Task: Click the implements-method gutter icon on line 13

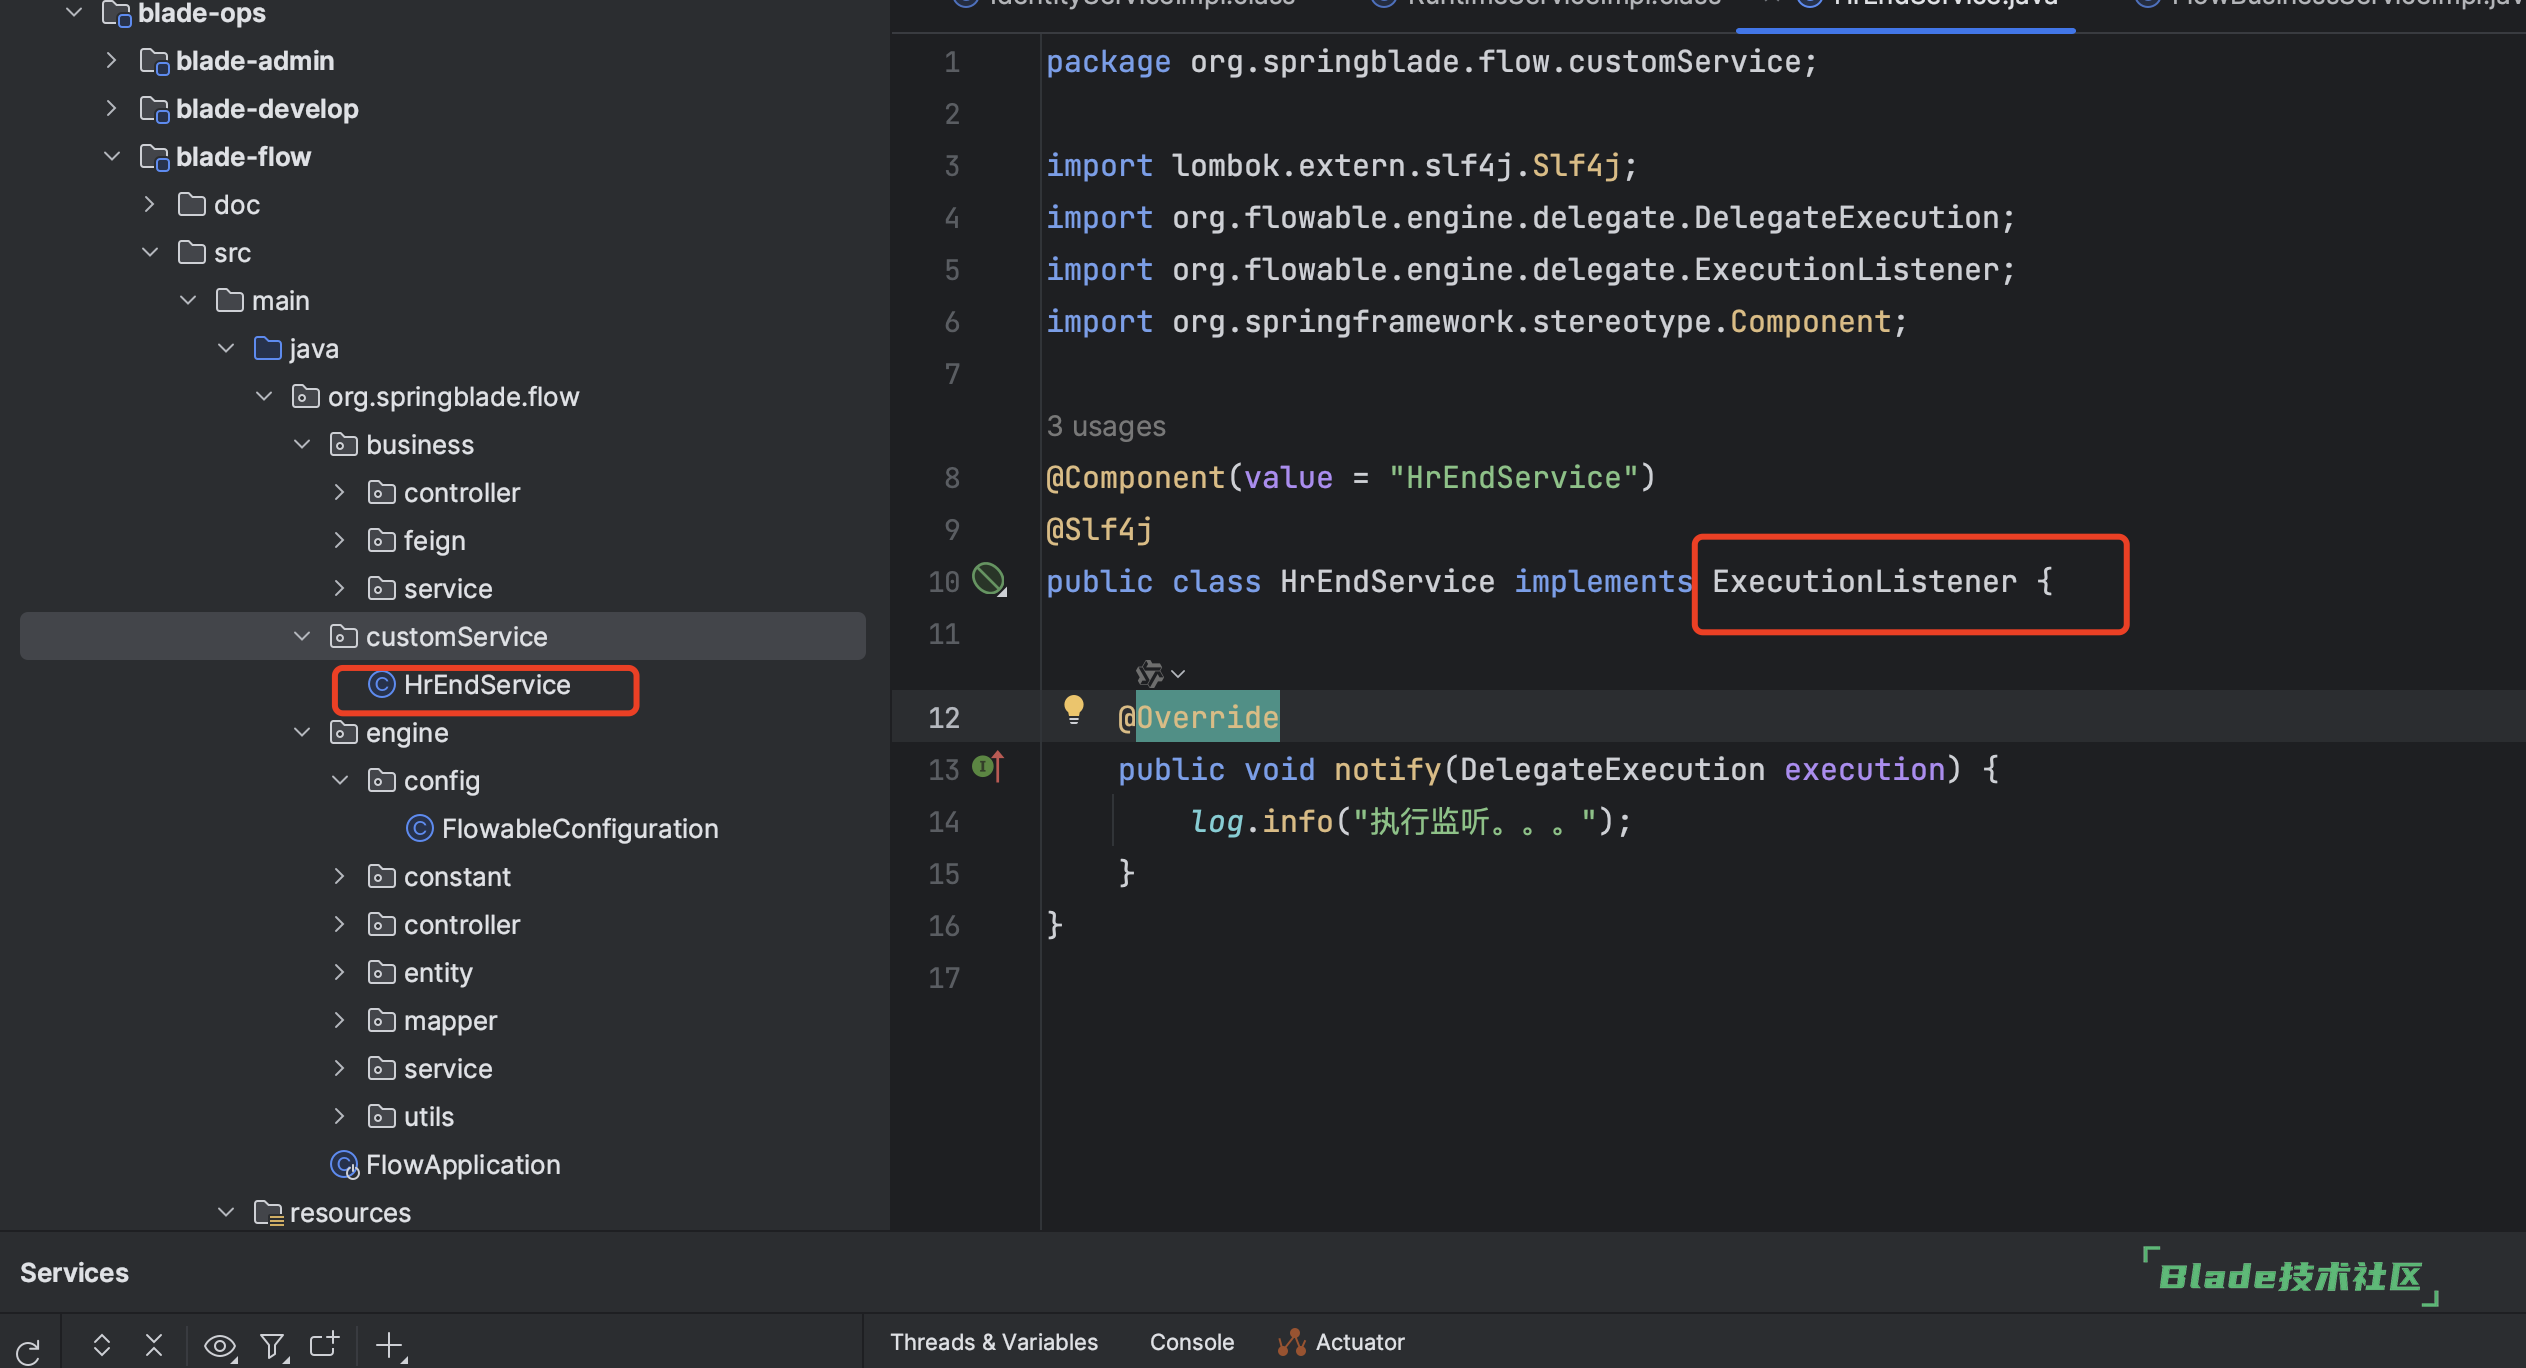Action: pyautogui.click(x=988, y=767)
